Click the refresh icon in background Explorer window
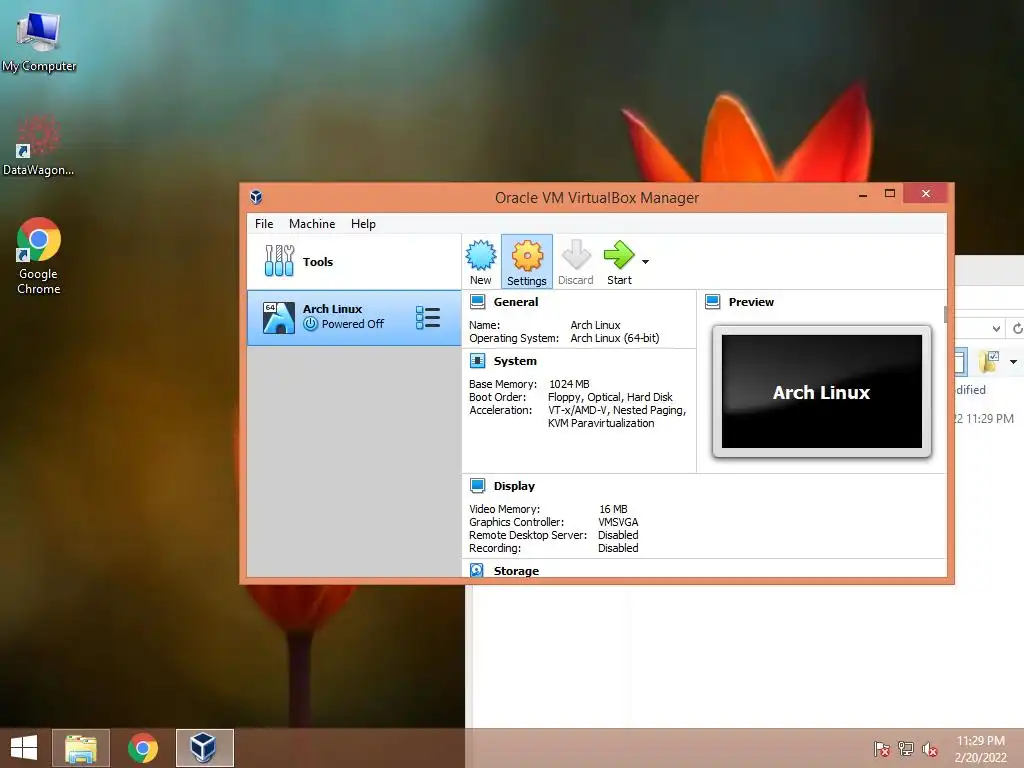The width and height of the screenshot is (1024, 768). point(1017,328)
